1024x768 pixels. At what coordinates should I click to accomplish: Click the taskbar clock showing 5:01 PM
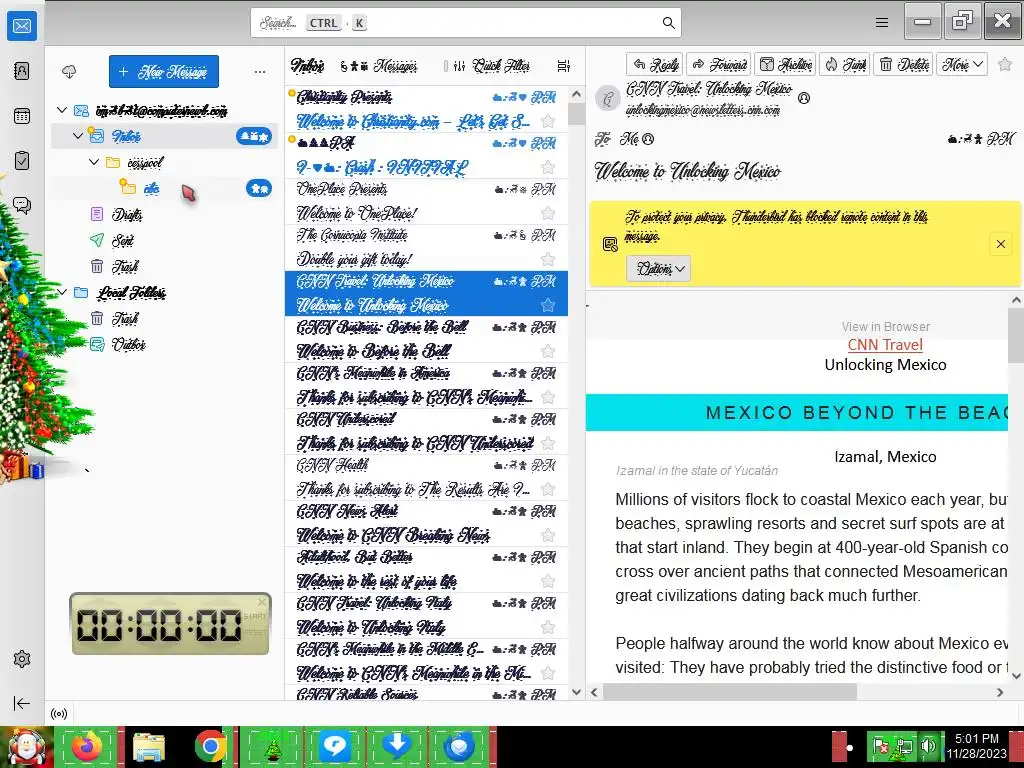pos(976,746)
